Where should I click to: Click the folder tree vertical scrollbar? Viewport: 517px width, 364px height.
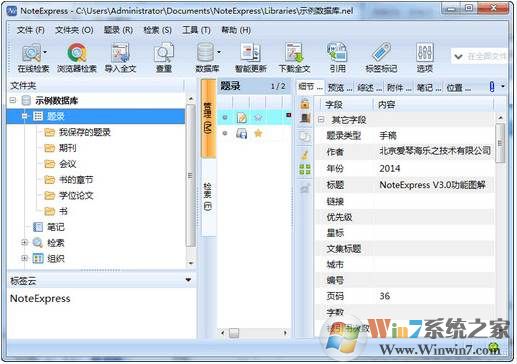click(191, 176)
